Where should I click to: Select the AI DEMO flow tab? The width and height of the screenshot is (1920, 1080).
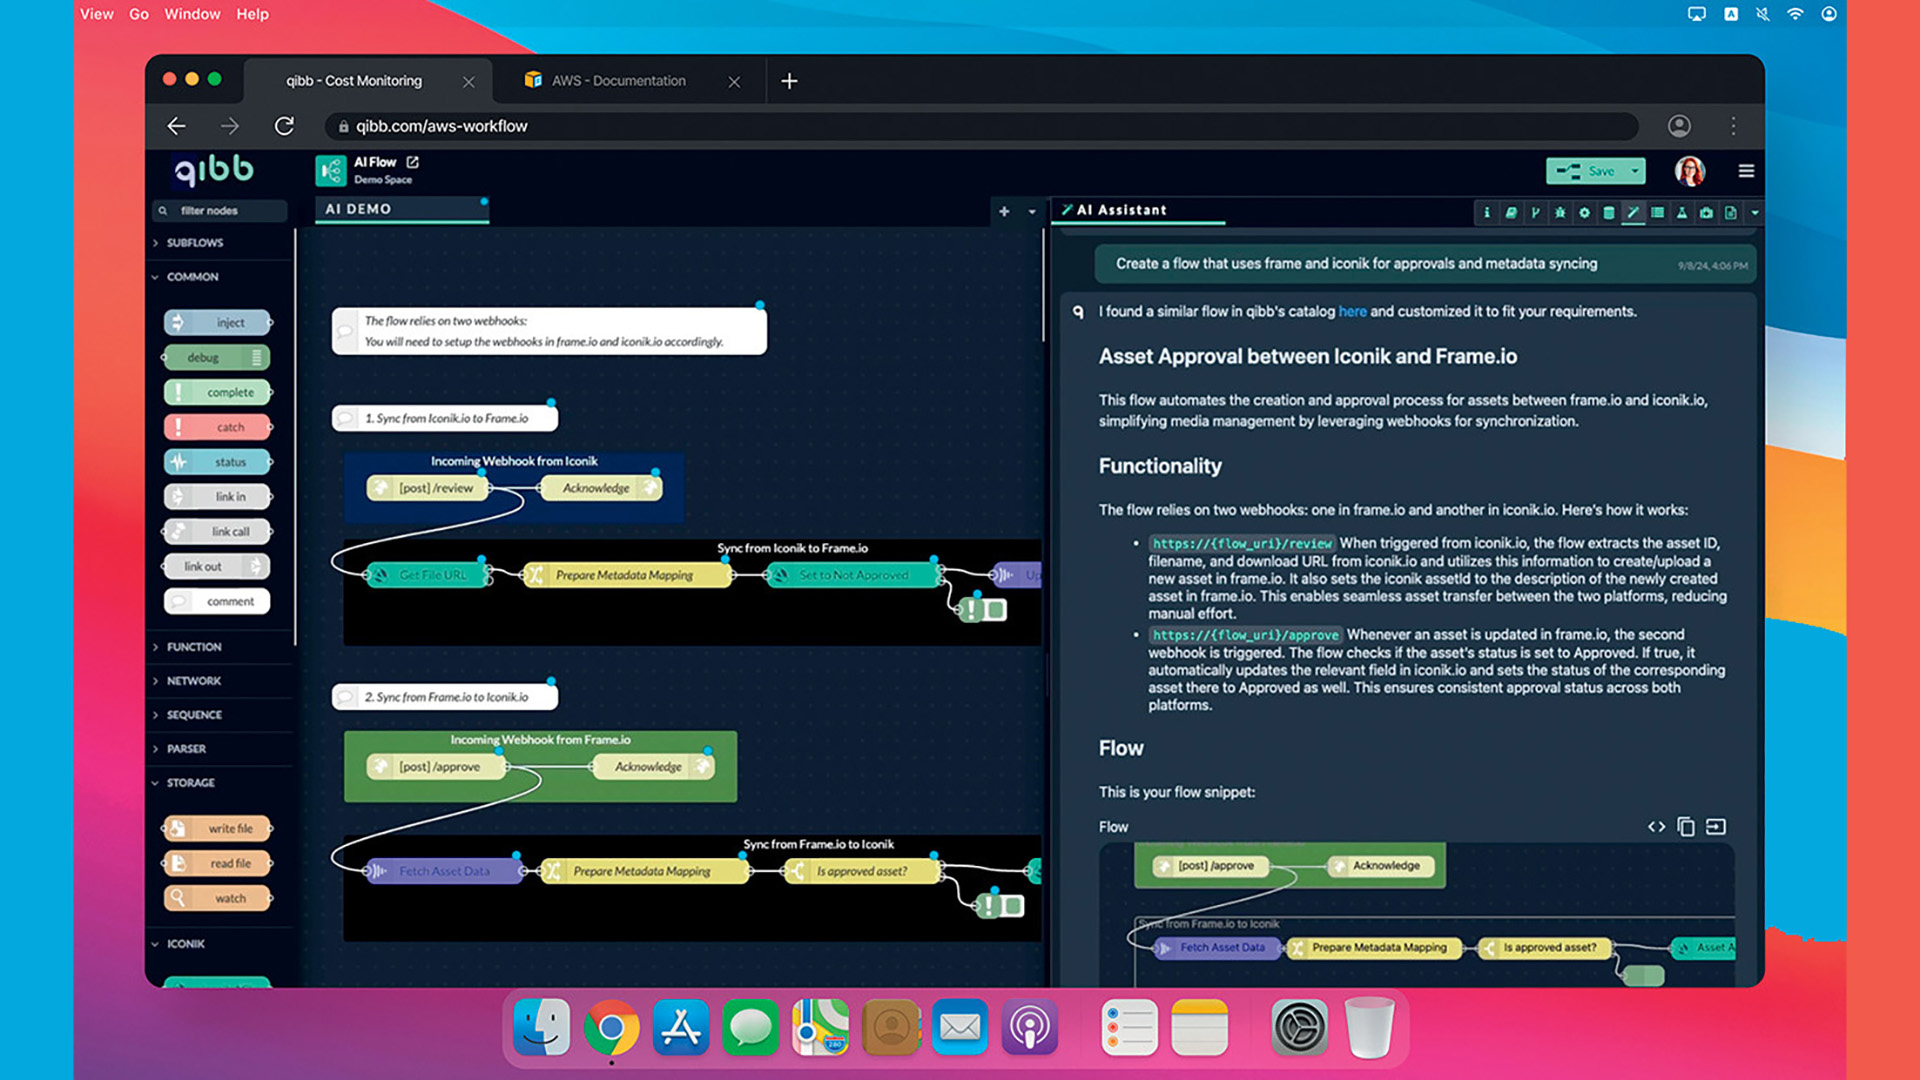pos(358,209)
